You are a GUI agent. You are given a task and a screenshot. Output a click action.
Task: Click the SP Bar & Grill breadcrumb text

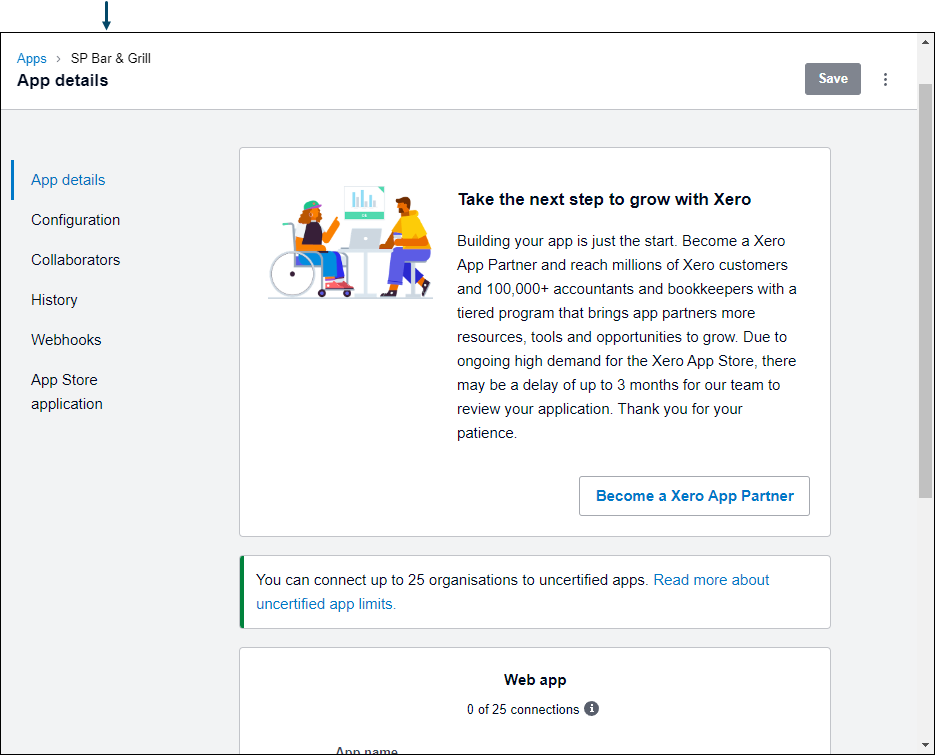[111, 58]
